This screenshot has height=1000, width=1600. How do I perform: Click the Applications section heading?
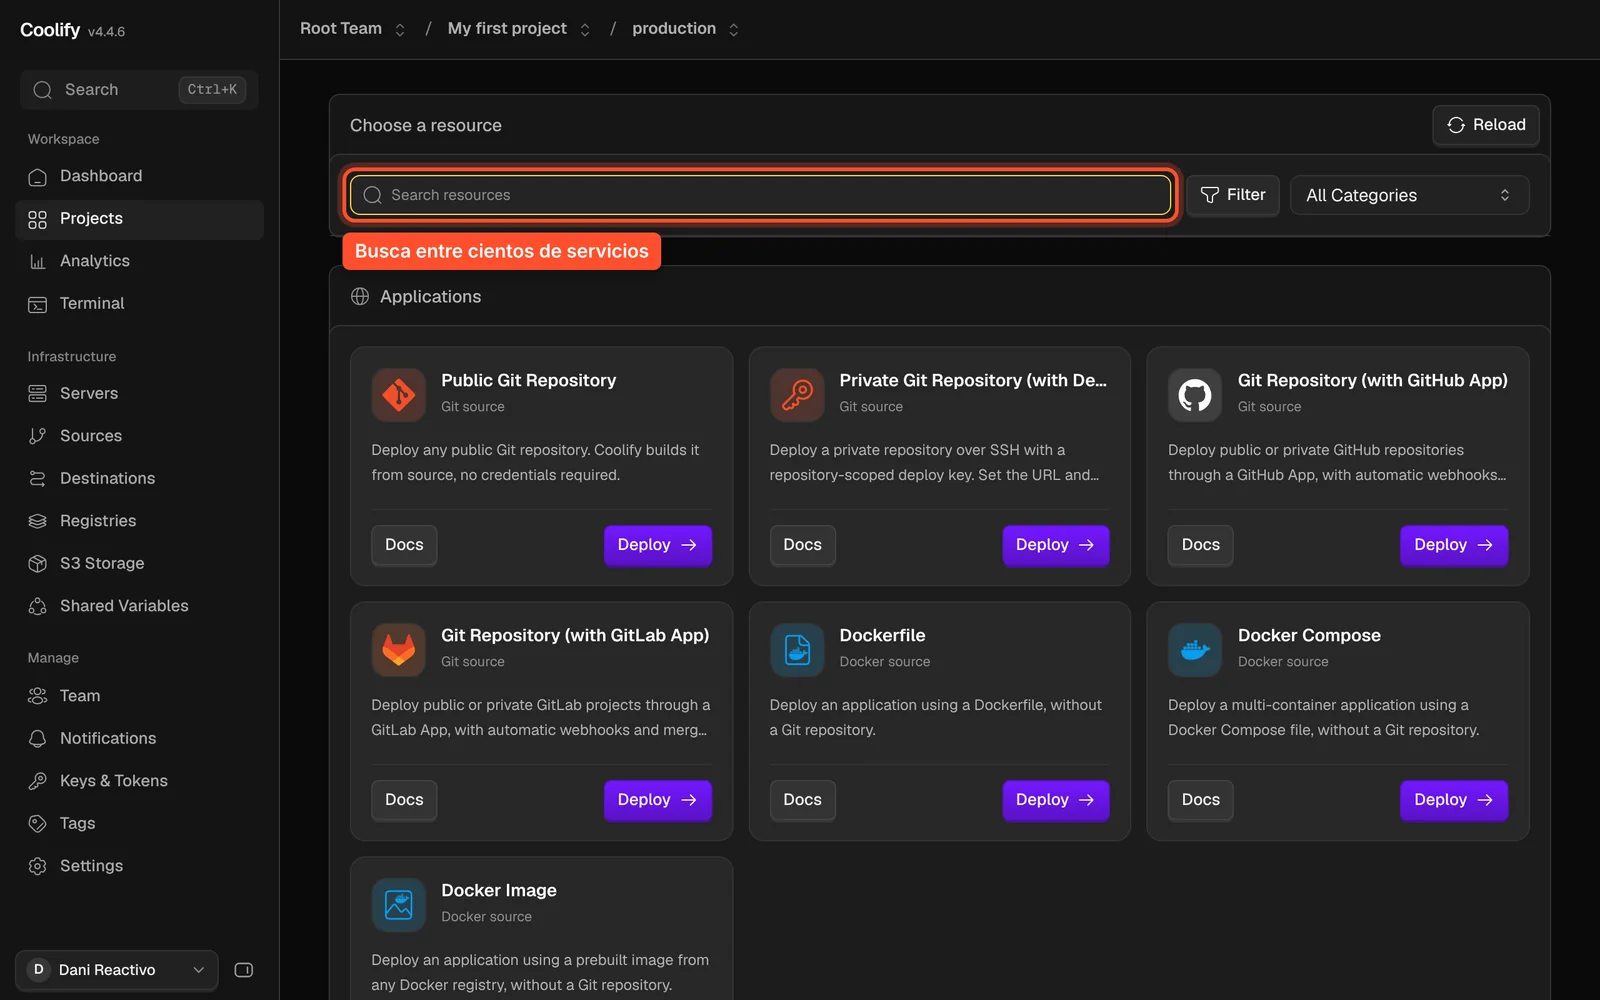point(430,296)
